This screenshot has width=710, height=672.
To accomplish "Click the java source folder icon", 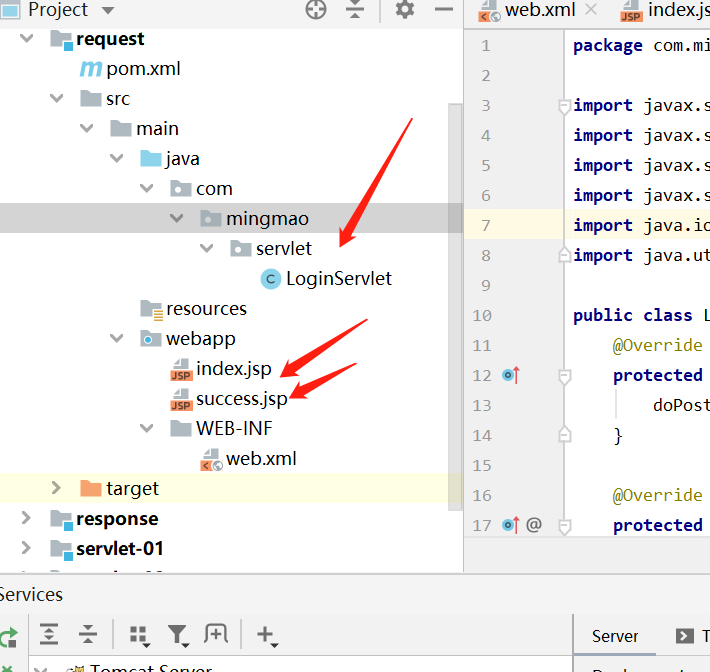I will [x=151, y=159].
